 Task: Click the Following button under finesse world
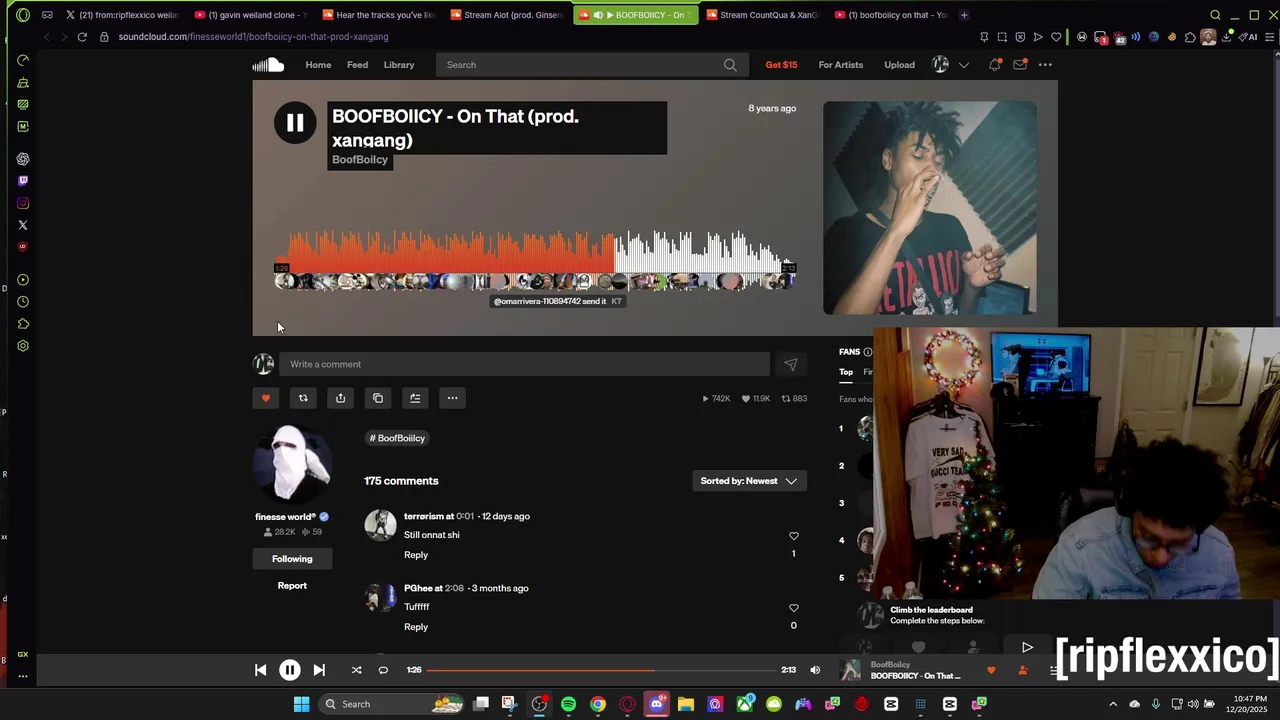292,559
